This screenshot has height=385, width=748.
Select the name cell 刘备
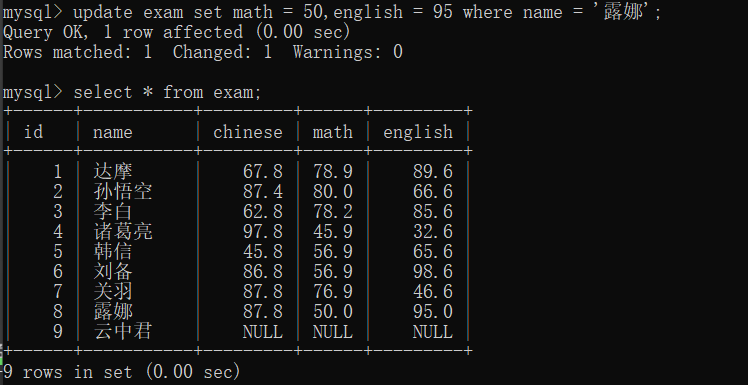[x=113, y=271]
